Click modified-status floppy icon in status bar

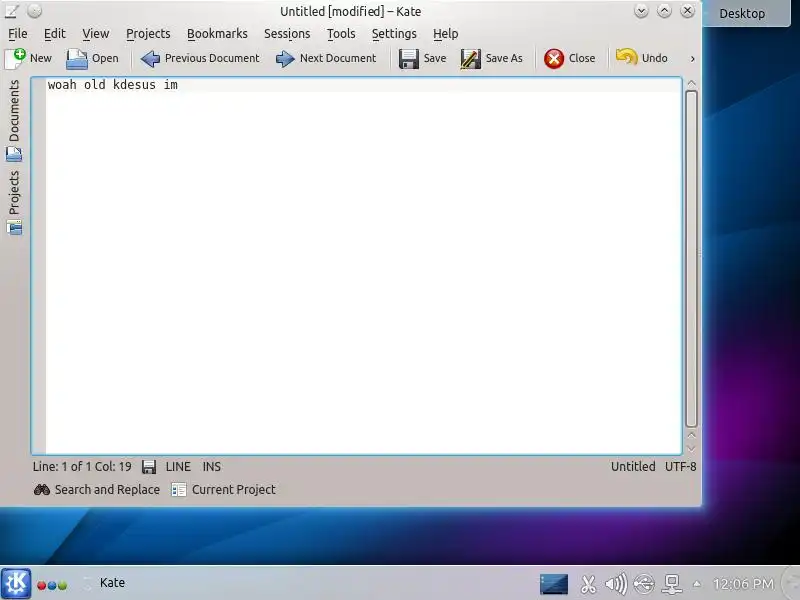point(149,467)
